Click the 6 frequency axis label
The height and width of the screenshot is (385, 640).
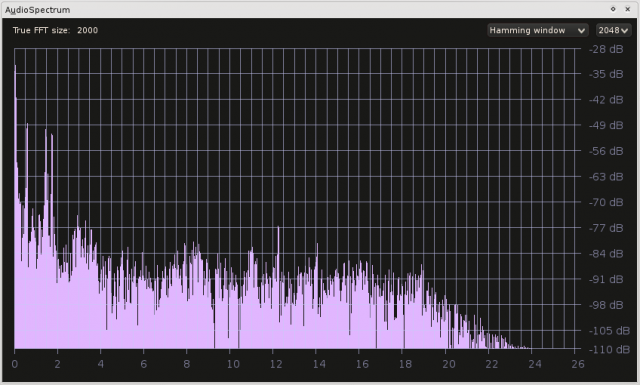click(144, 364)
